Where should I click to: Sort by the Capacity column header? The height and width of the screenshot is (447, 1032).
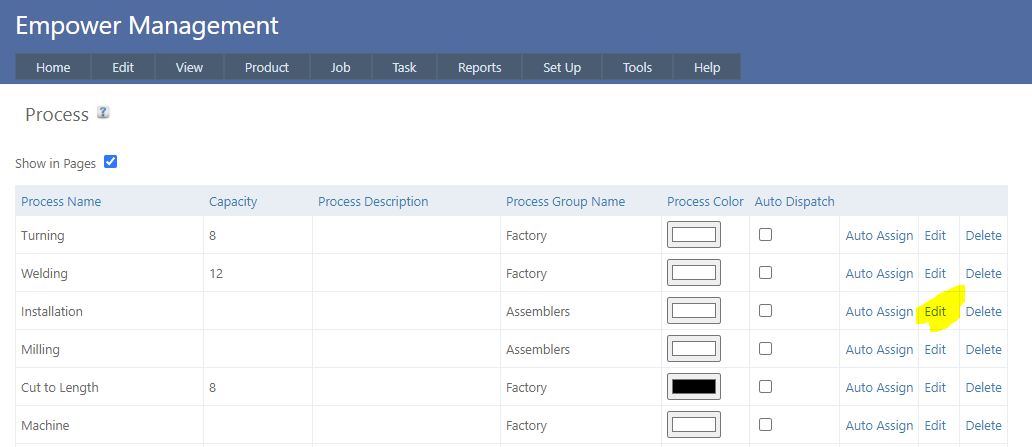(233, 201)
